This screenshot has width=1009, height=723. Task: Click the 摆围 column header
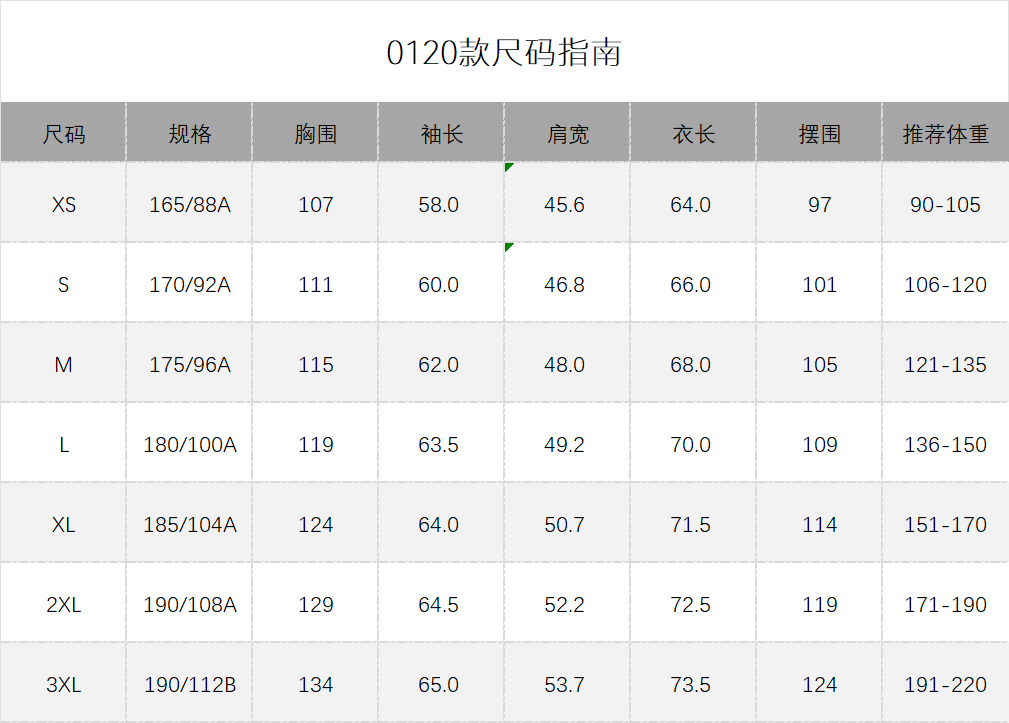click(x=820, y=133)
